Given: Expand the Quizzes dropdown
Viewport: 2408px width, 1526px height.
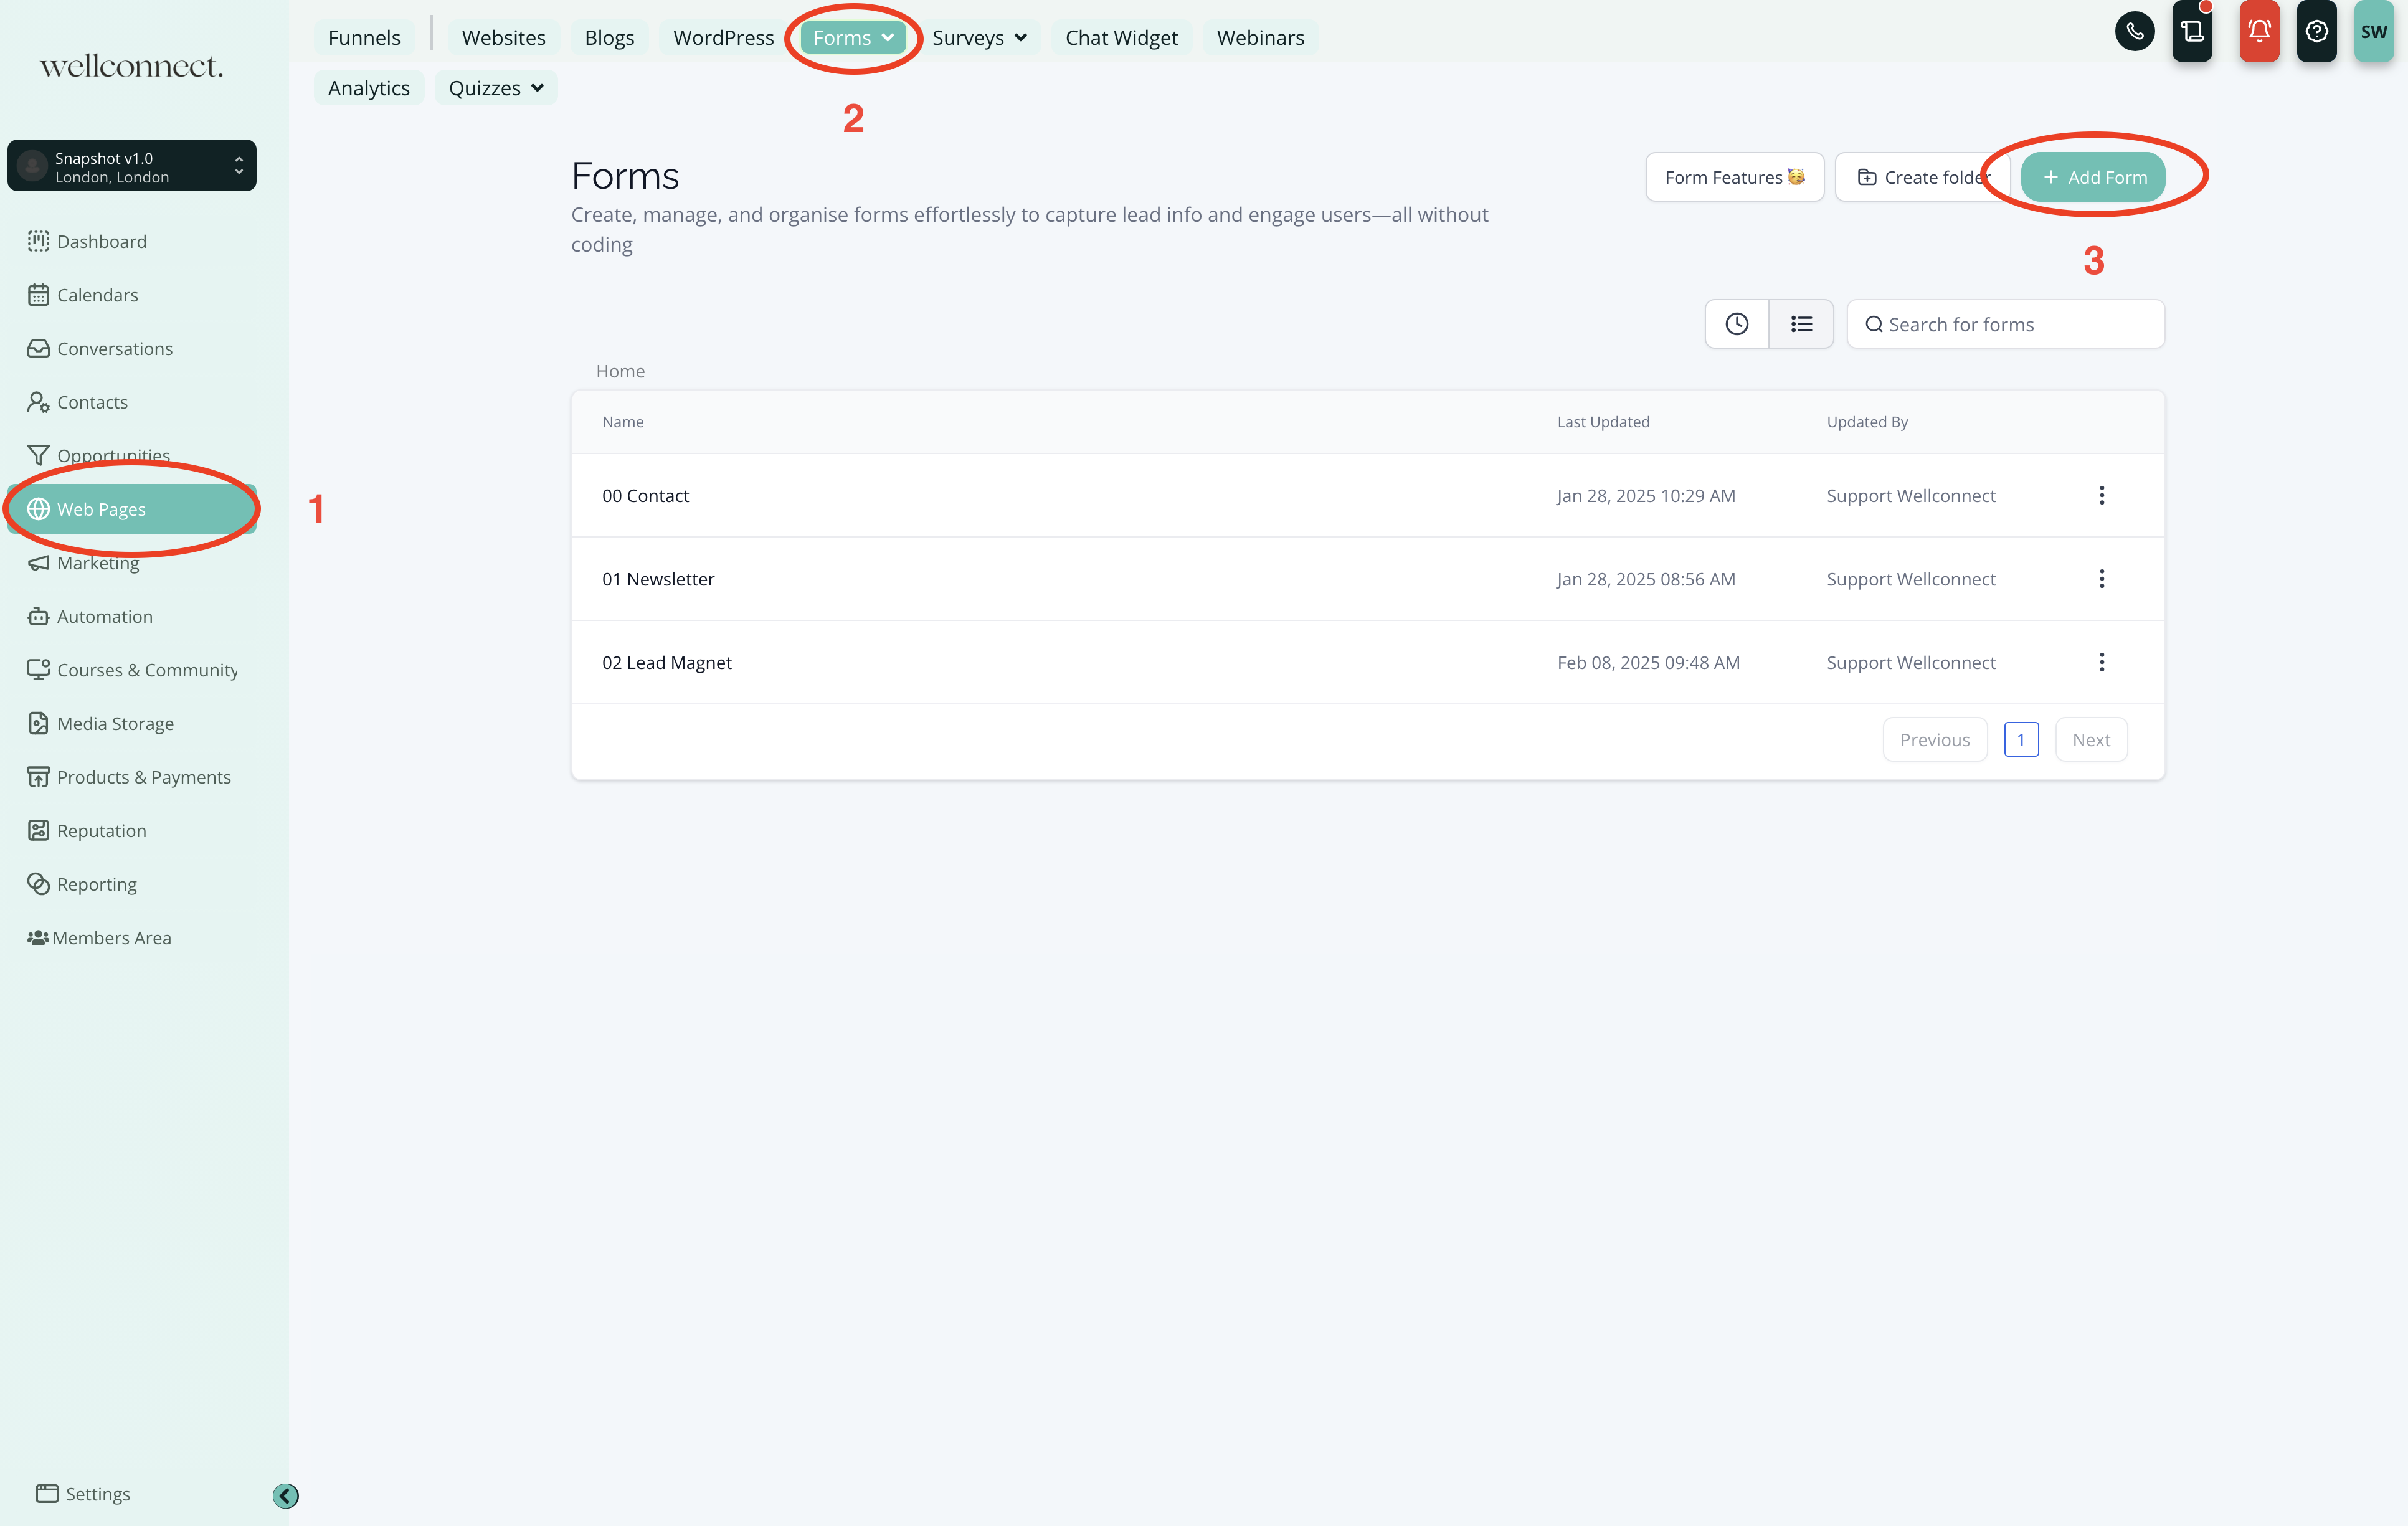Looking at the screenshot, I should point(496,88).
